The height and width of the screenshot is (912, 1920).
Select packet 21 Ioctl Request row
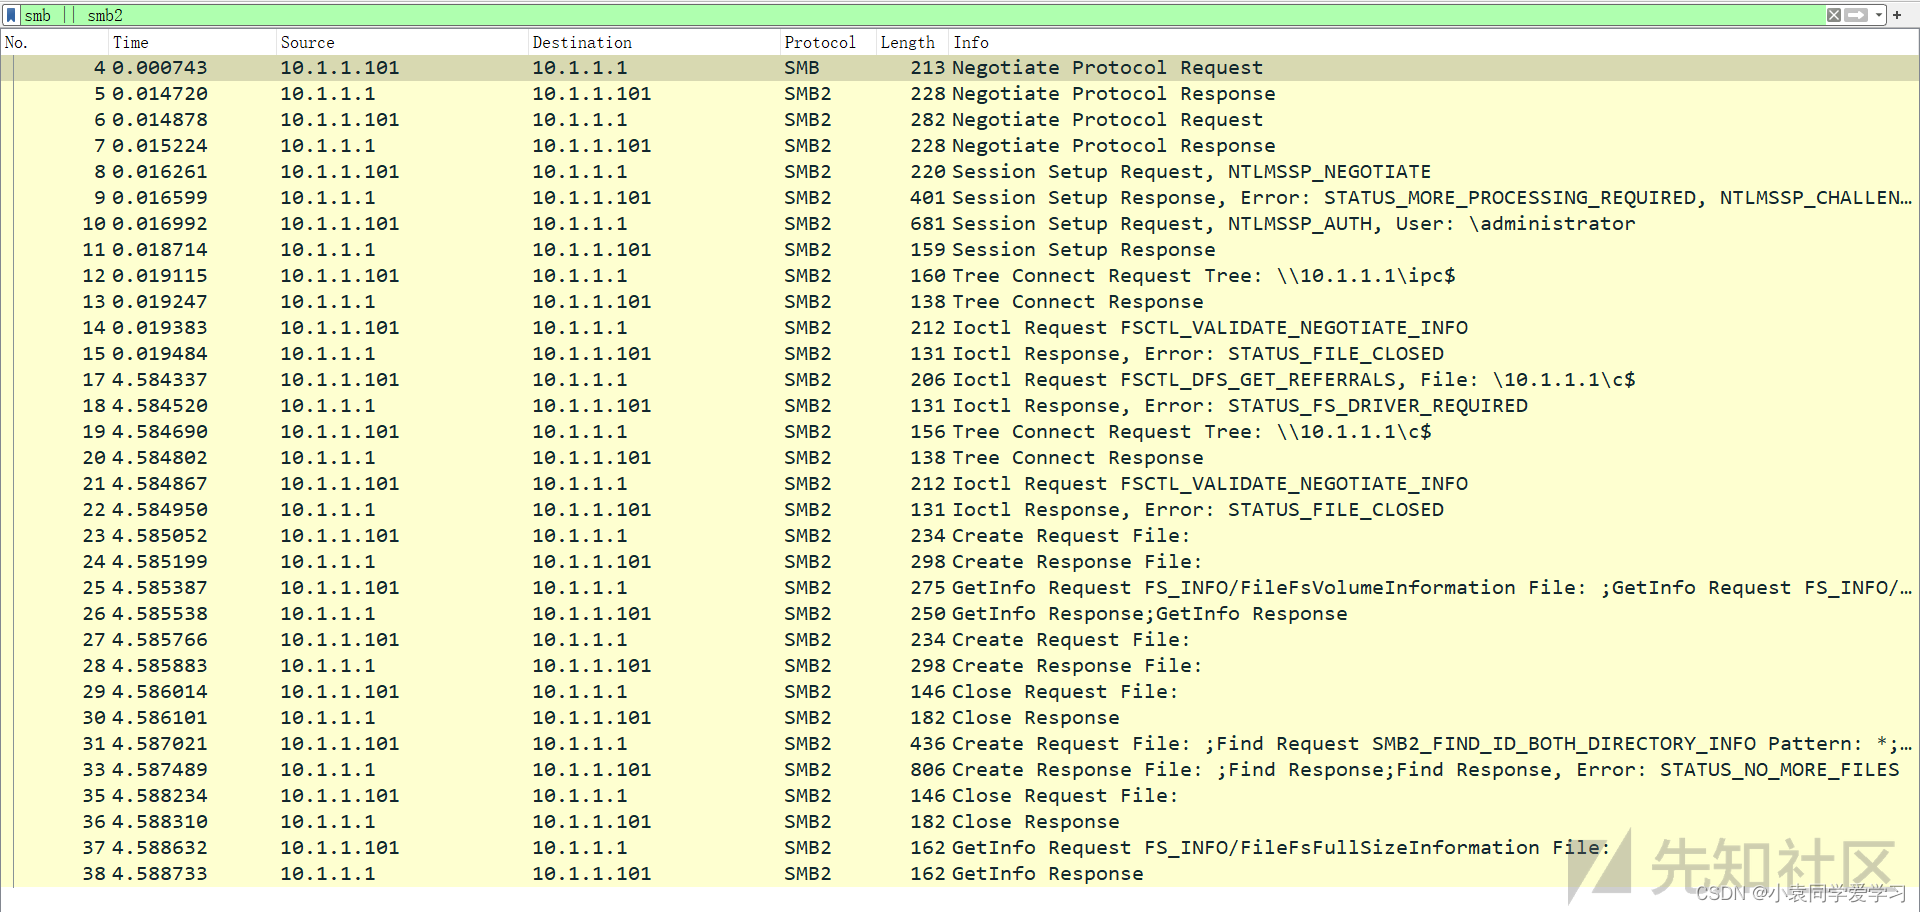pos(960,484)
